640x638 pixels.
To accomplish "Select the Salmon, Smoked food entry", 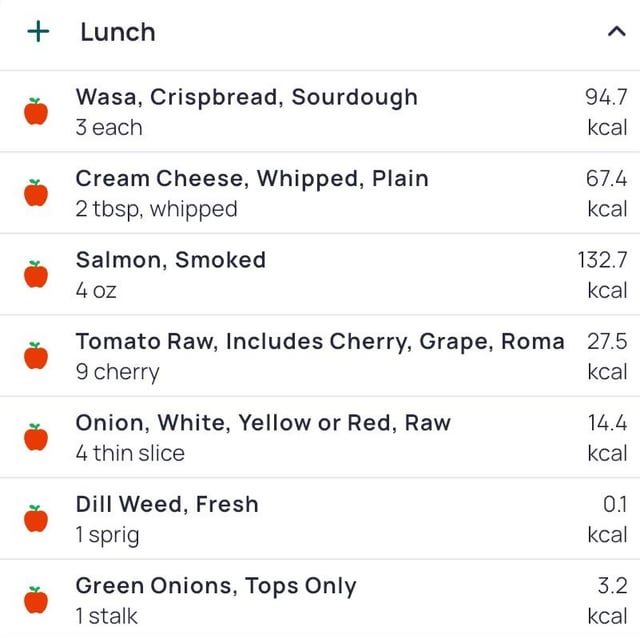I will [x=170, y=261].
